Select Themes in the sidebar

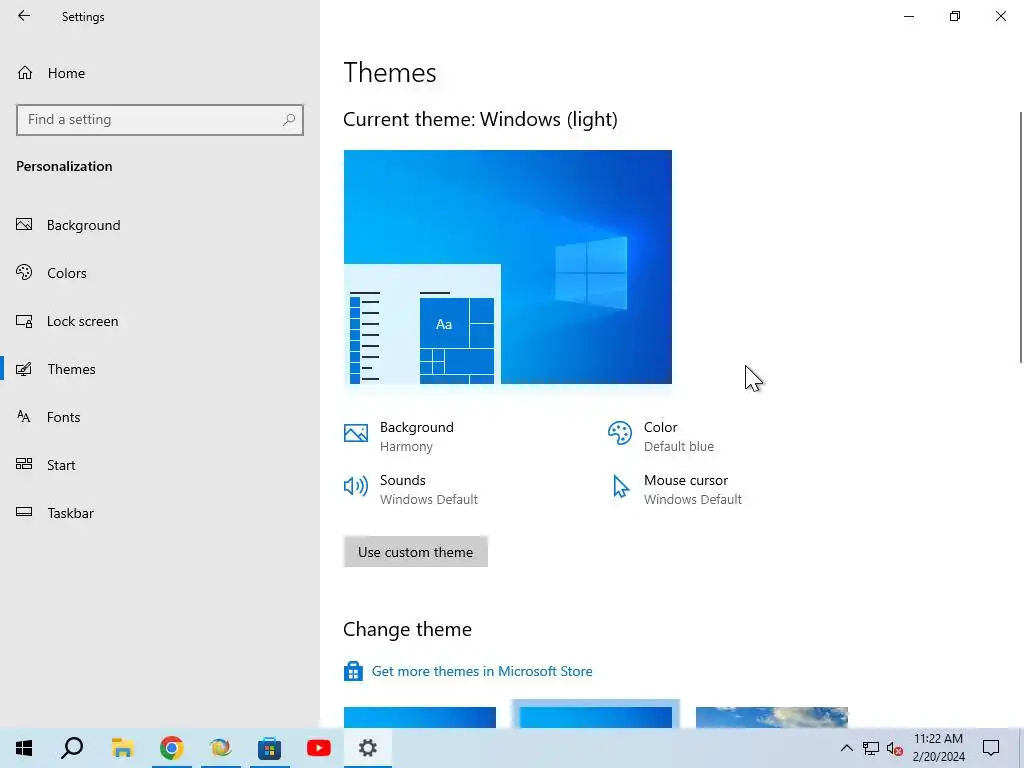pos(71,370)
